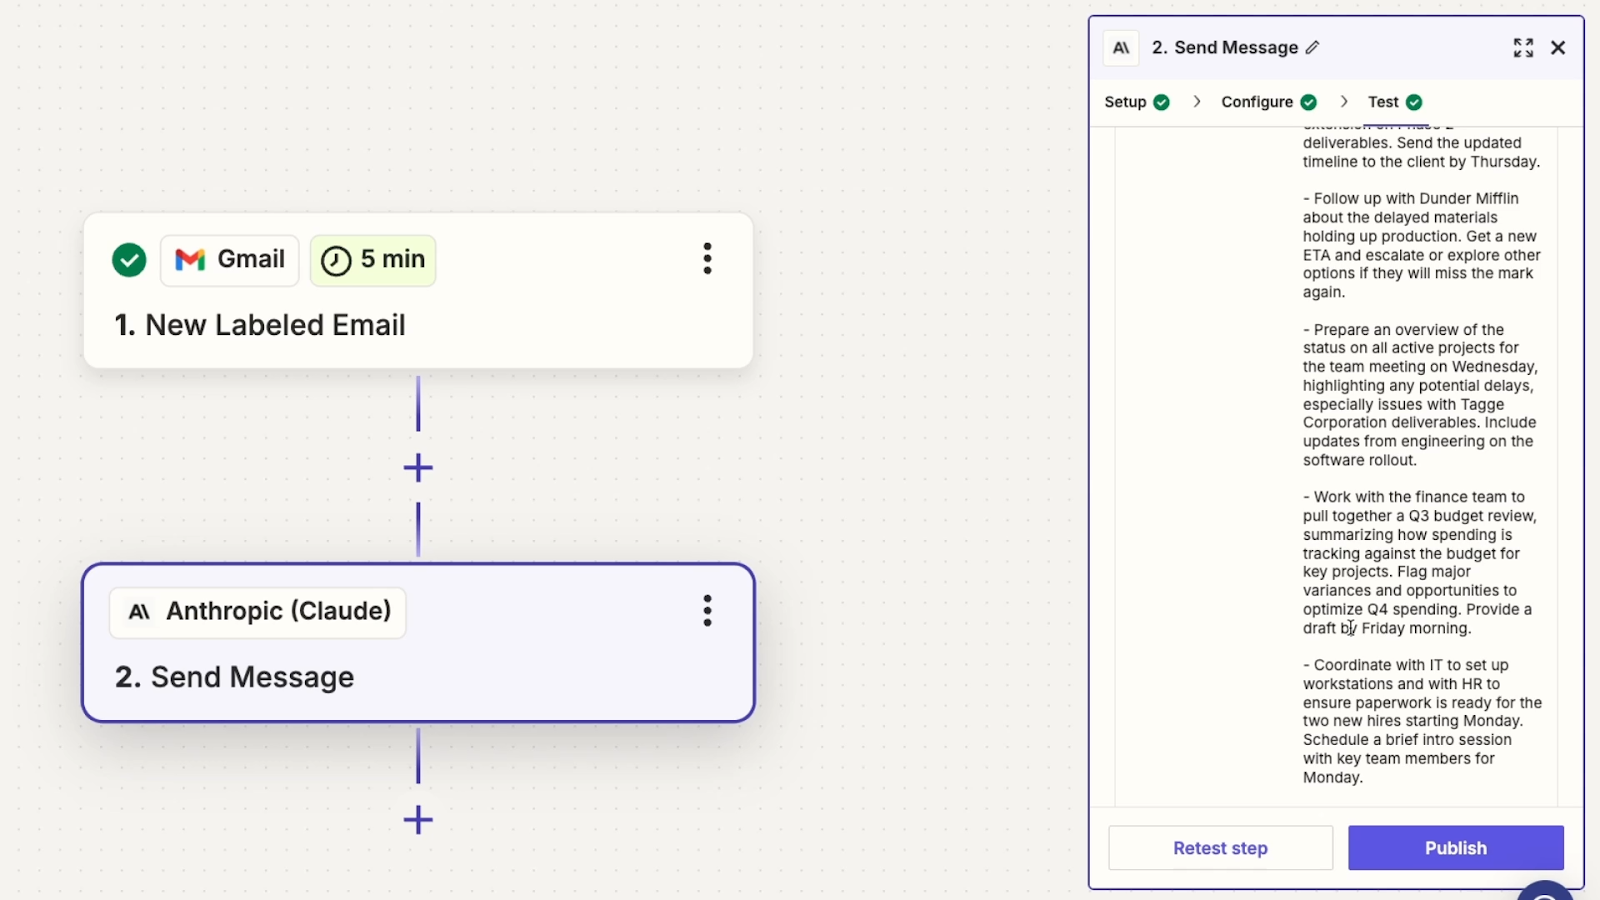Viewport: 1600px width, 900px height.
Task: Select the New Labeled Email step title
Action: [260, 325]
